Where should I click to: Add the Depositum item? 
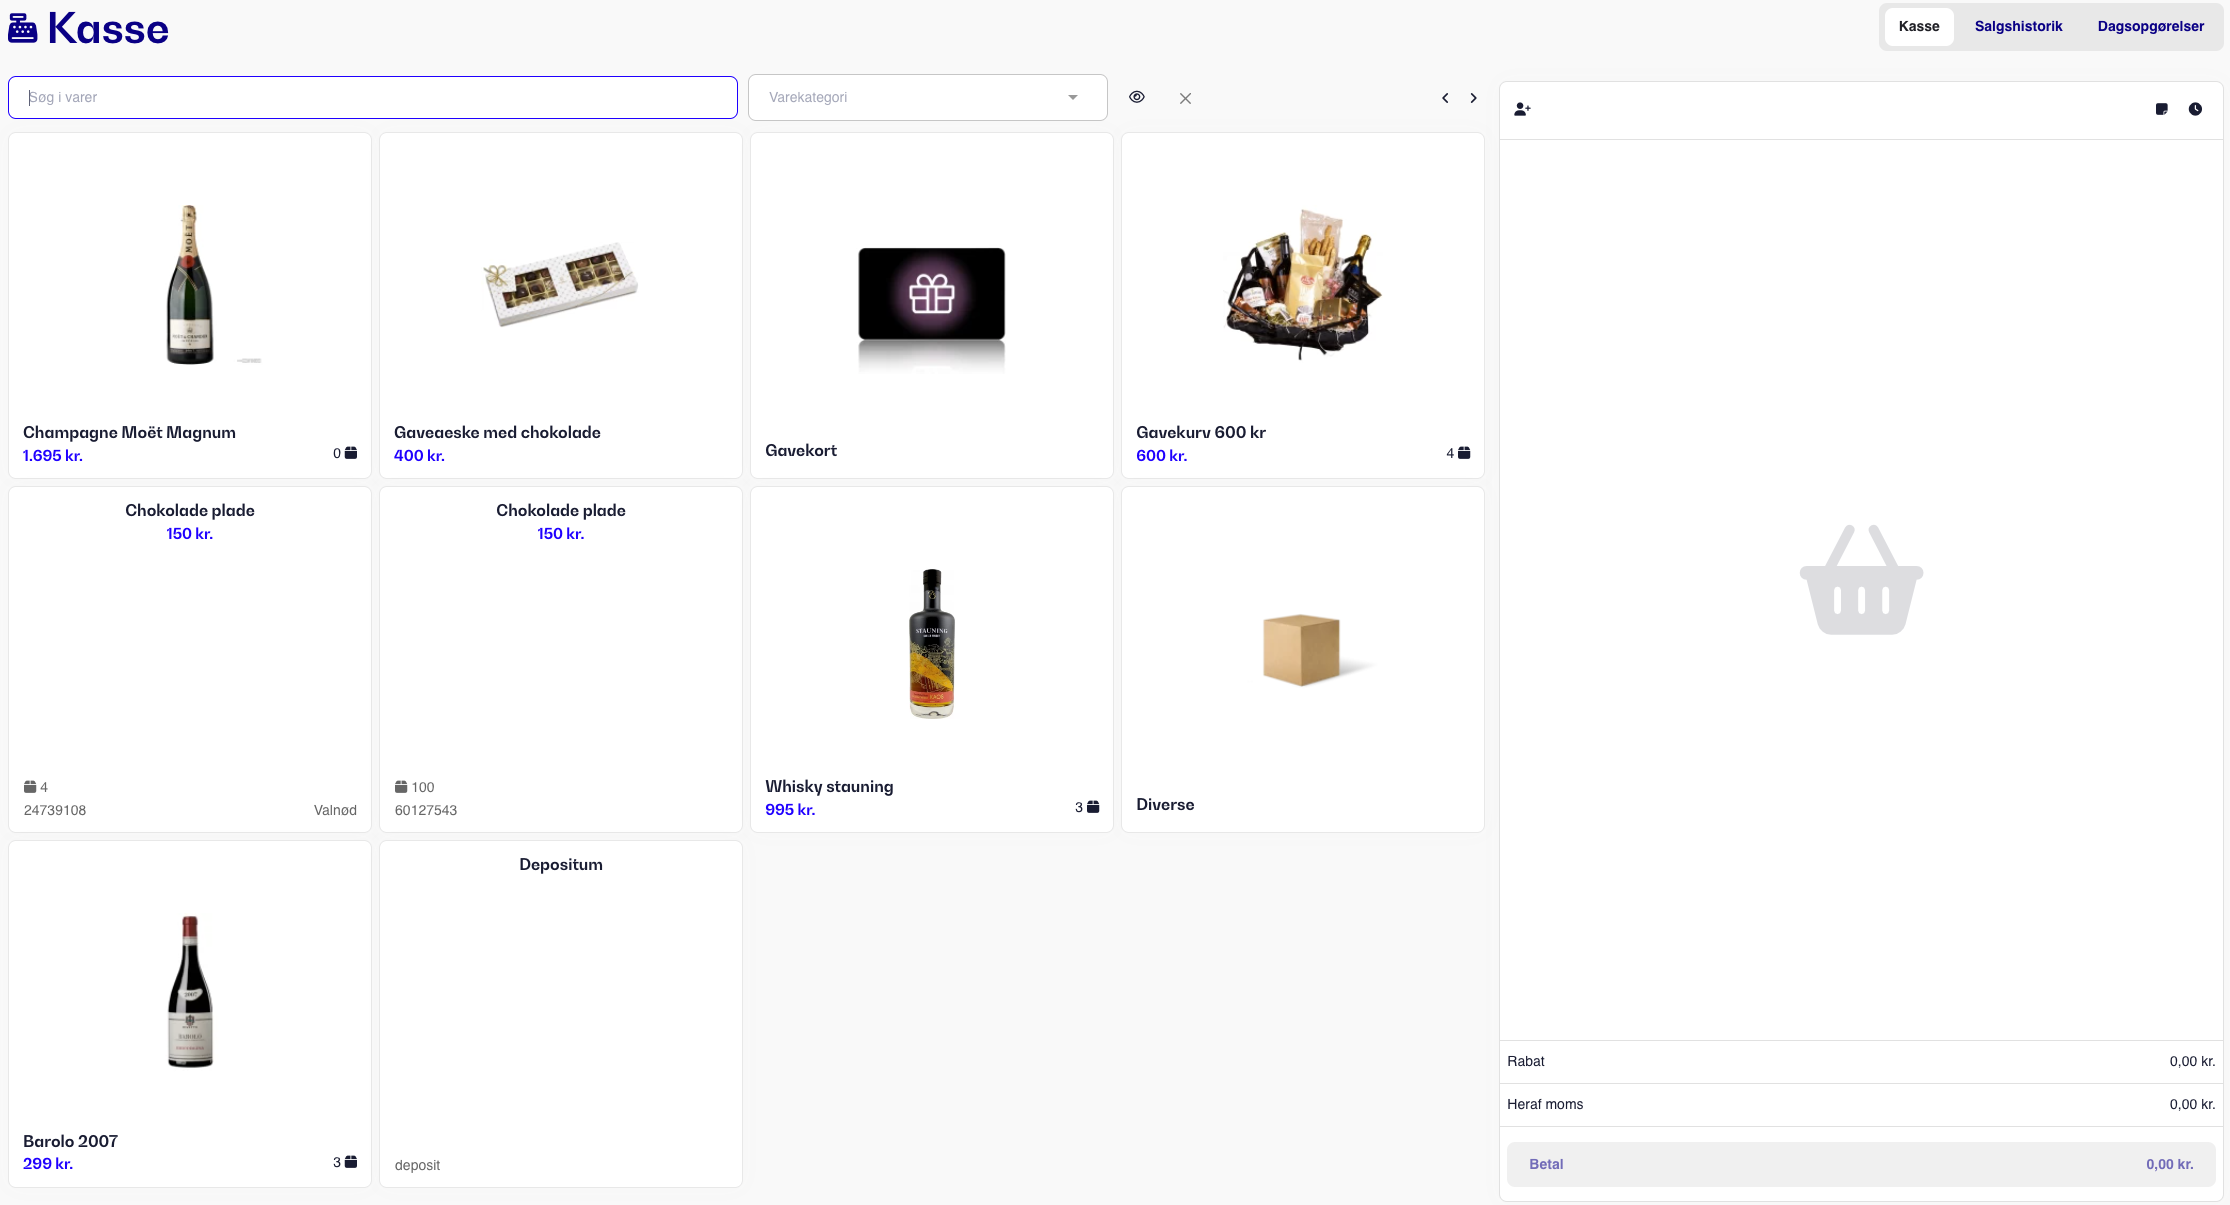click(560, 1012)
